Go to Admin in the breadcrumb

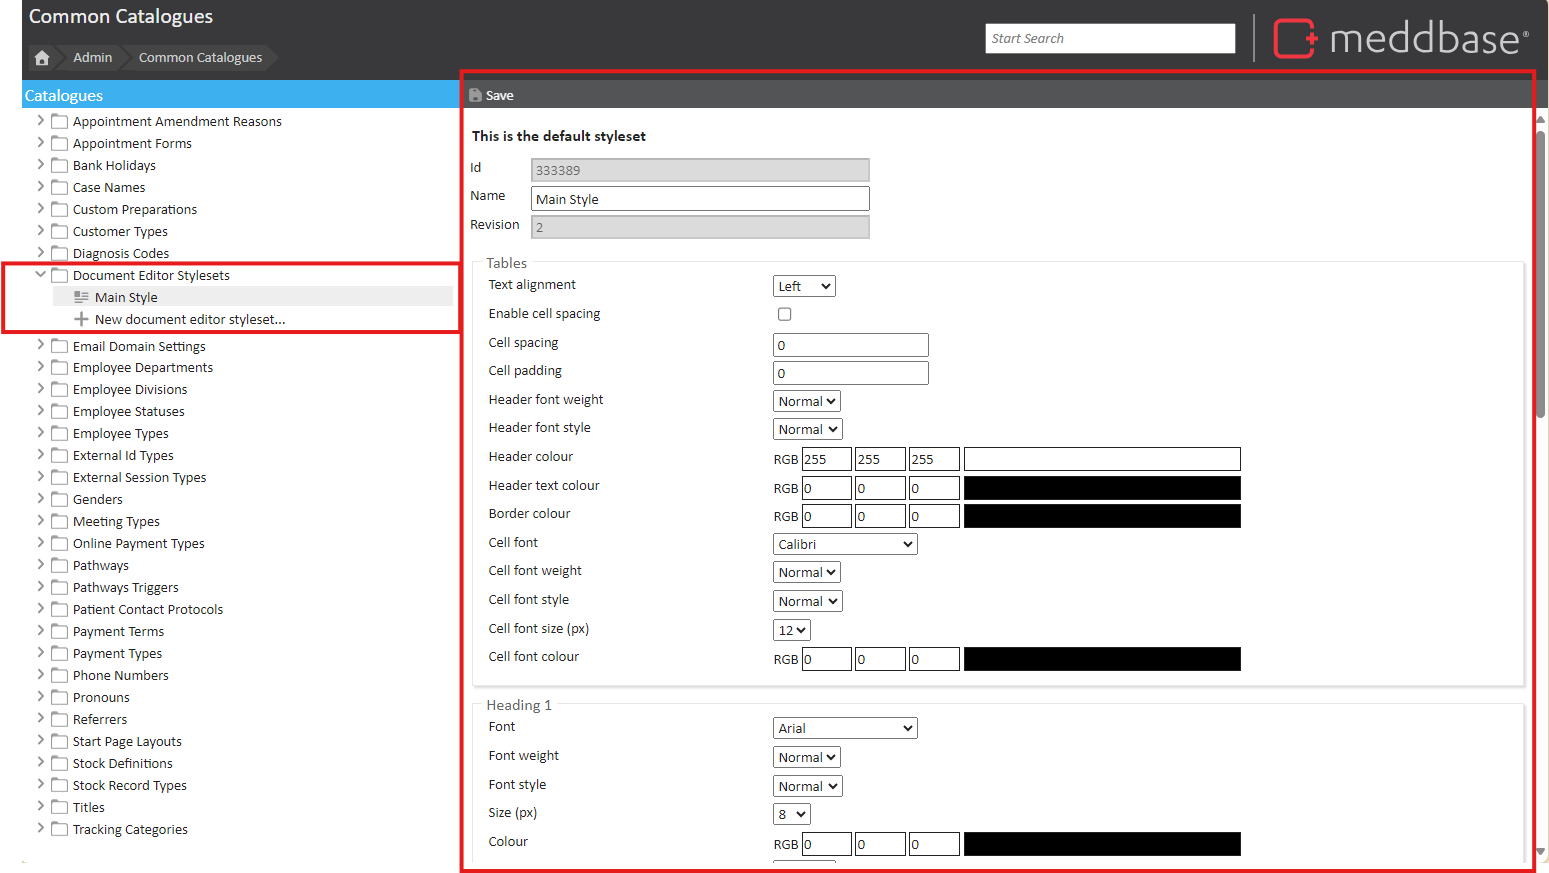92,58
